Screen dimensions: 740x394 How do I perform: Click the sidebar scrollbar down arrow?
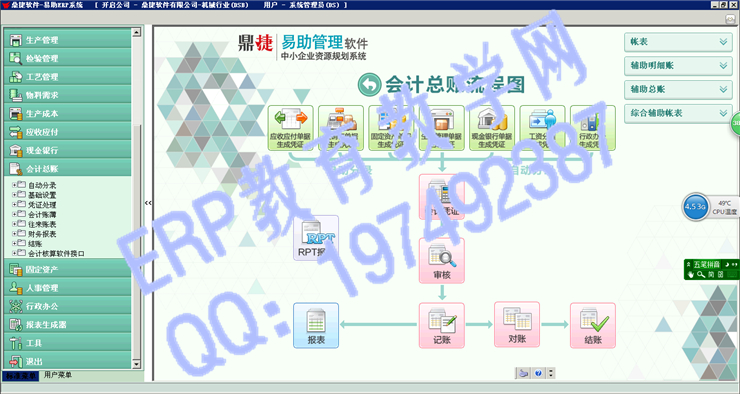coord(136,364)
